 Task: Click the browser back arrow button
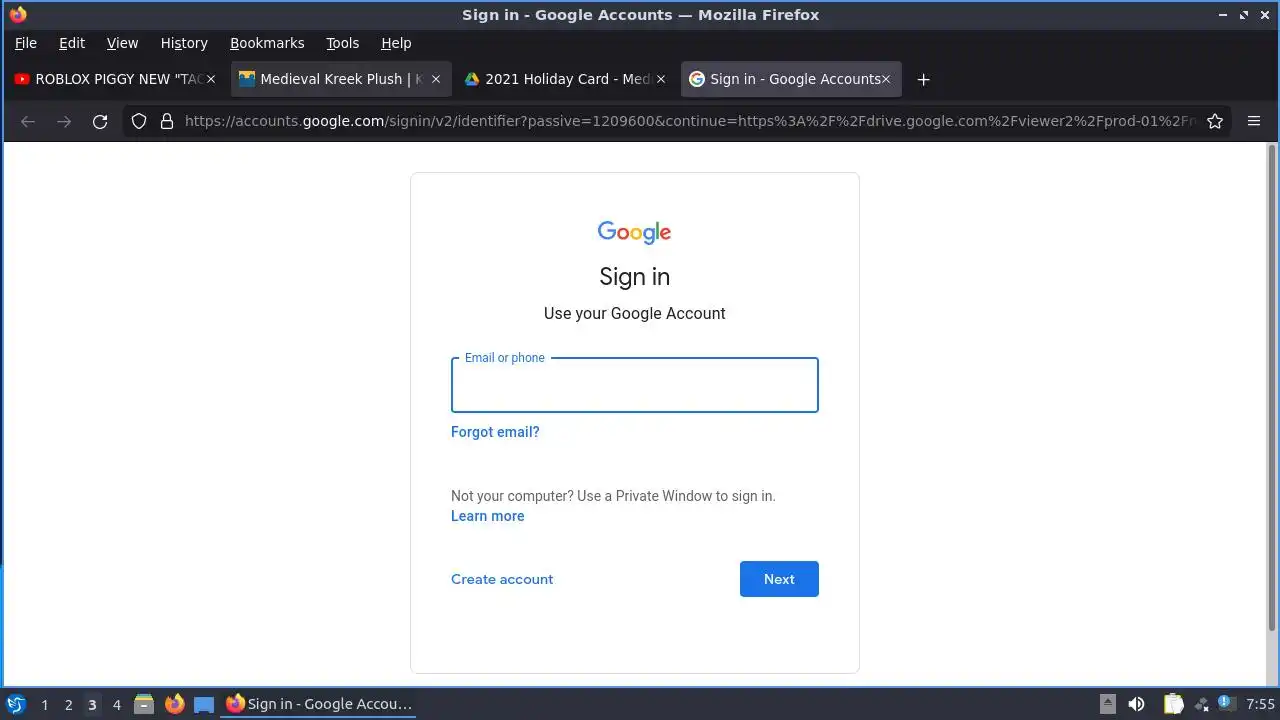click(28, 121)
